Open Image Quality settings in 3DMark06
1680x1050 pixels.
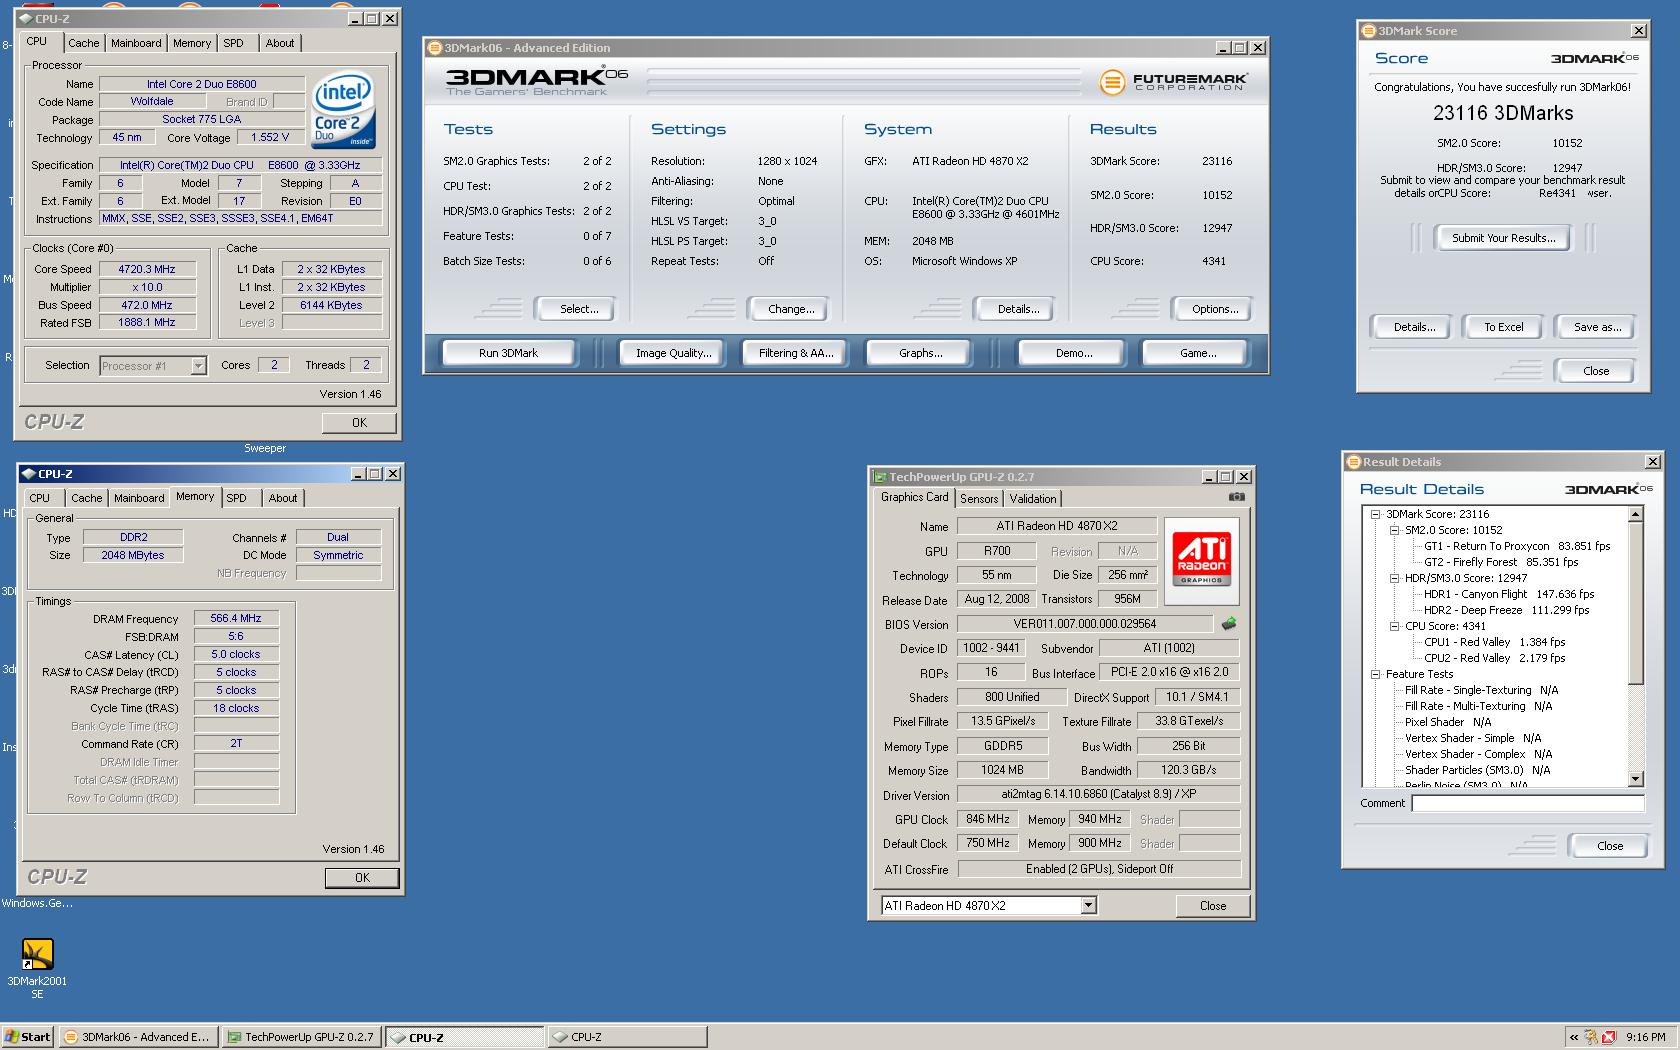tap(674, 353)
